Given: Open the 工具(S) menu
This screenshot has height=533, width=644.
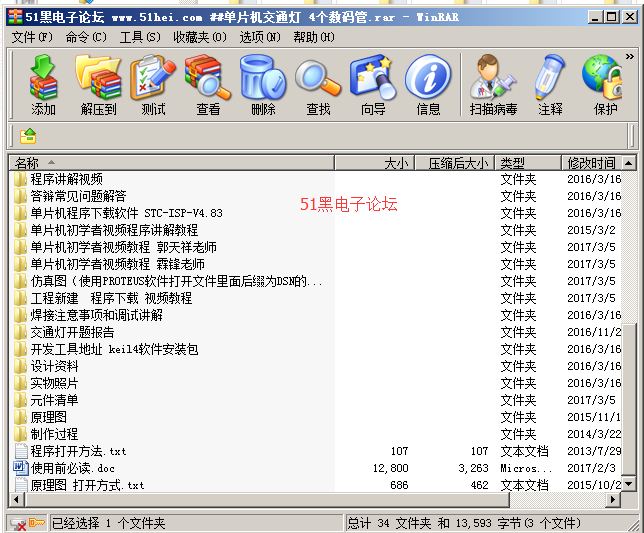Looking at the screenshot, I should tap(140, 37).
